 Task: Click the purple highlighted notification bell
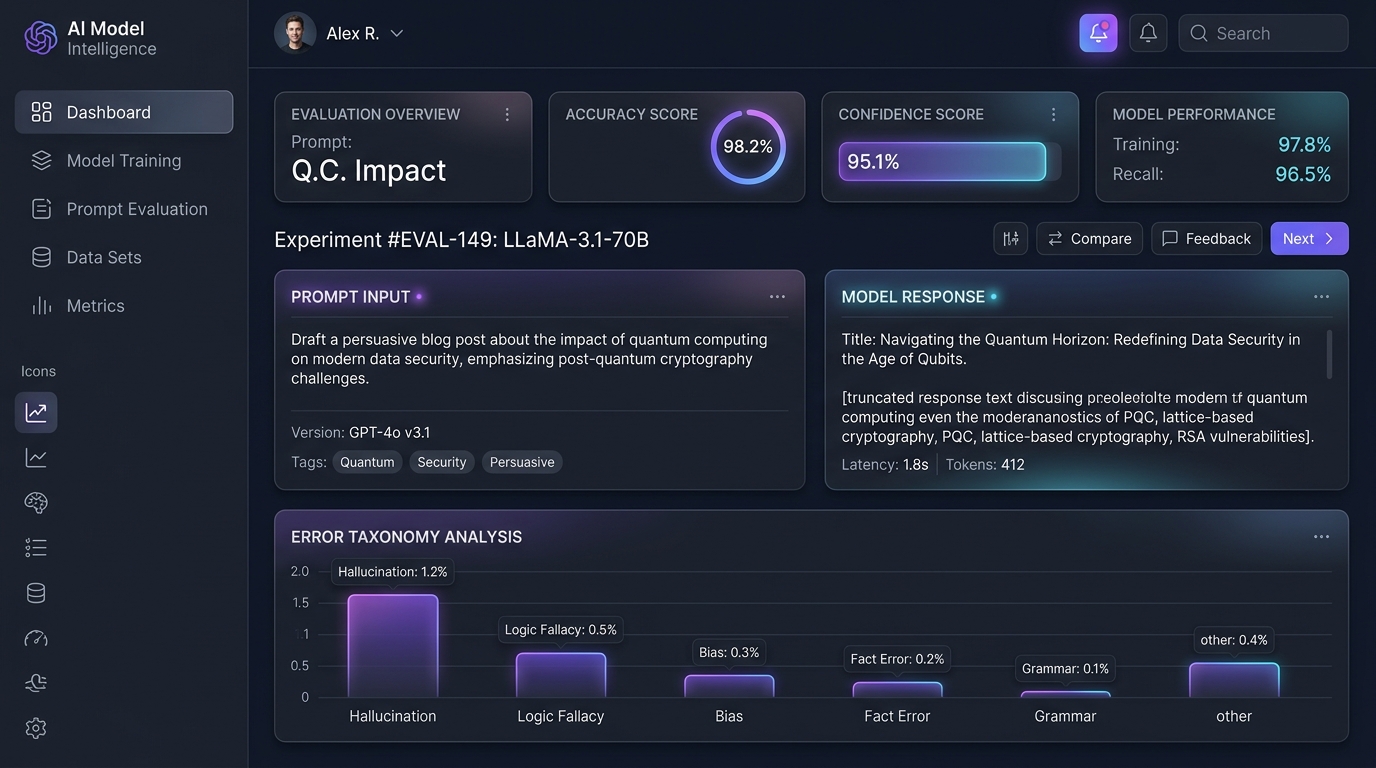coord(1098,33)
